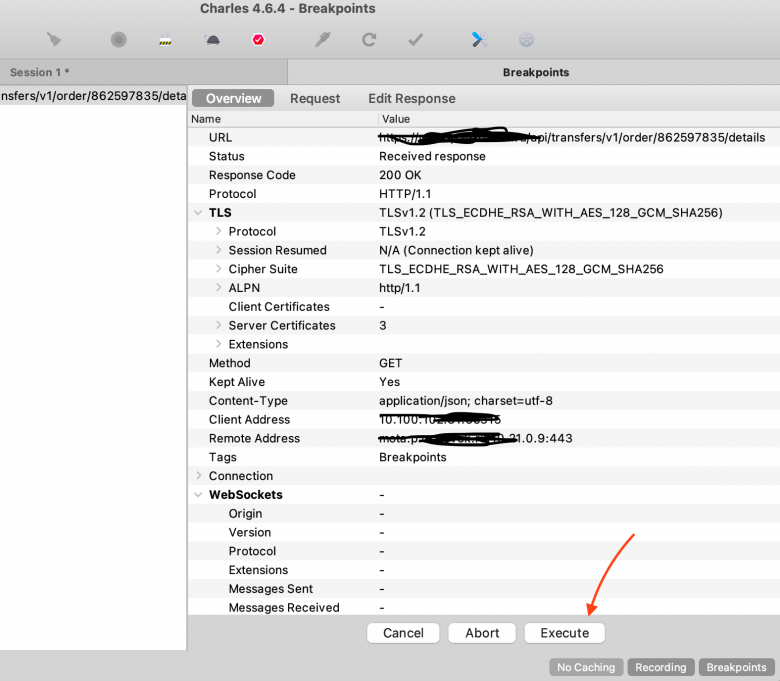Click the 'GET' method value
Screen dimensions: 780x681
(390, 363)
